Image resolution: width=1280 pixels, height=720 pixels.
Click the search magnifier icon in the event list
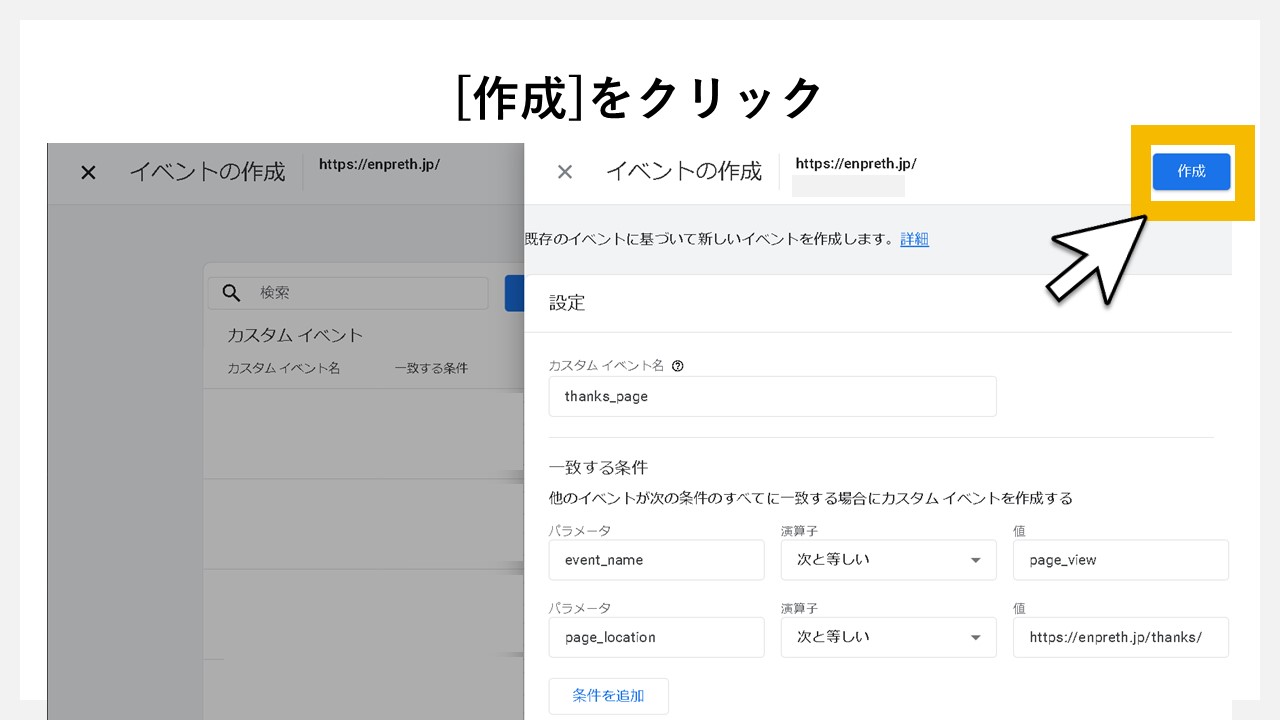click(231, 292)
